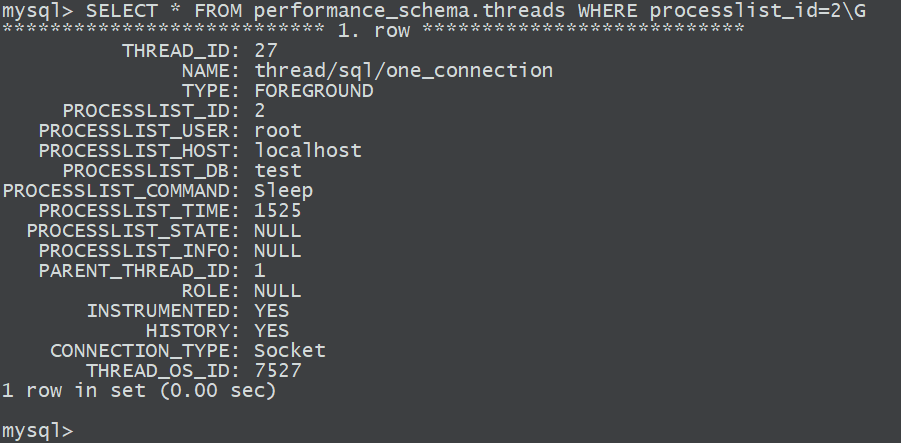Click performance_schema.threads in the query

(409, 11)
